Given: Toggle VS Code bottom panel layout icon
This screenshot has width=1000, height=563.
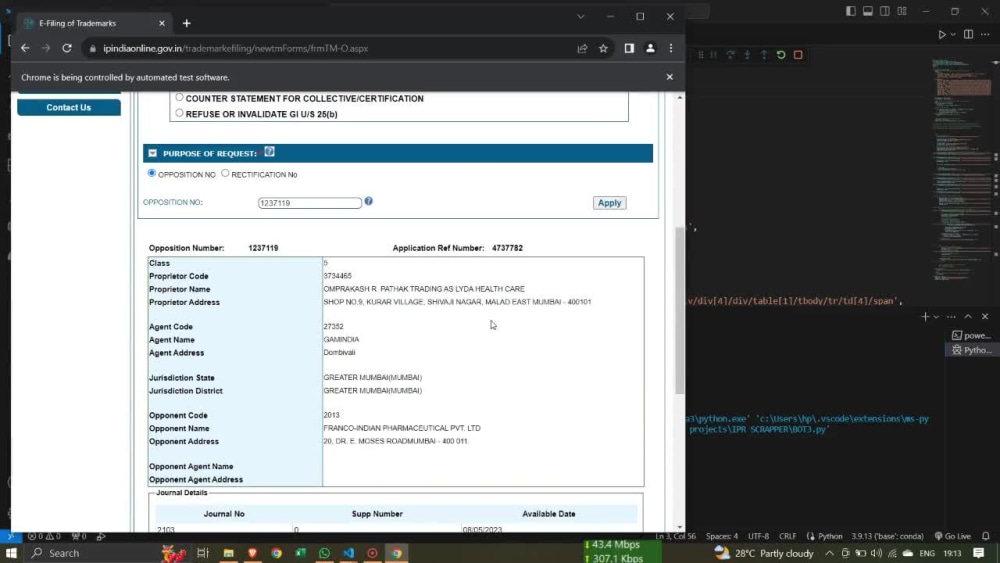Looking at the screenshot, I should (x=868, y=11).
